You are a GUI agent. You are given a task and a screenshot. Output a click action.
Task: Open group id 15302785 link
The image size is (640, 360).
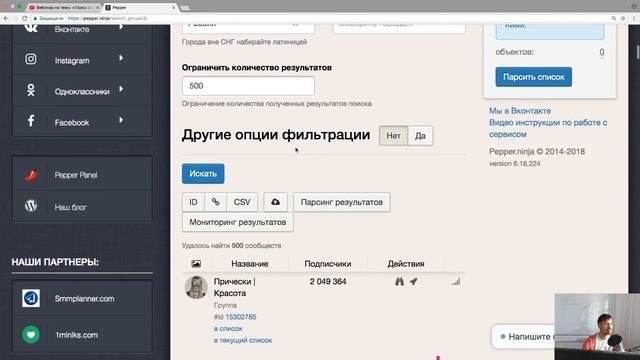[241, 317]
